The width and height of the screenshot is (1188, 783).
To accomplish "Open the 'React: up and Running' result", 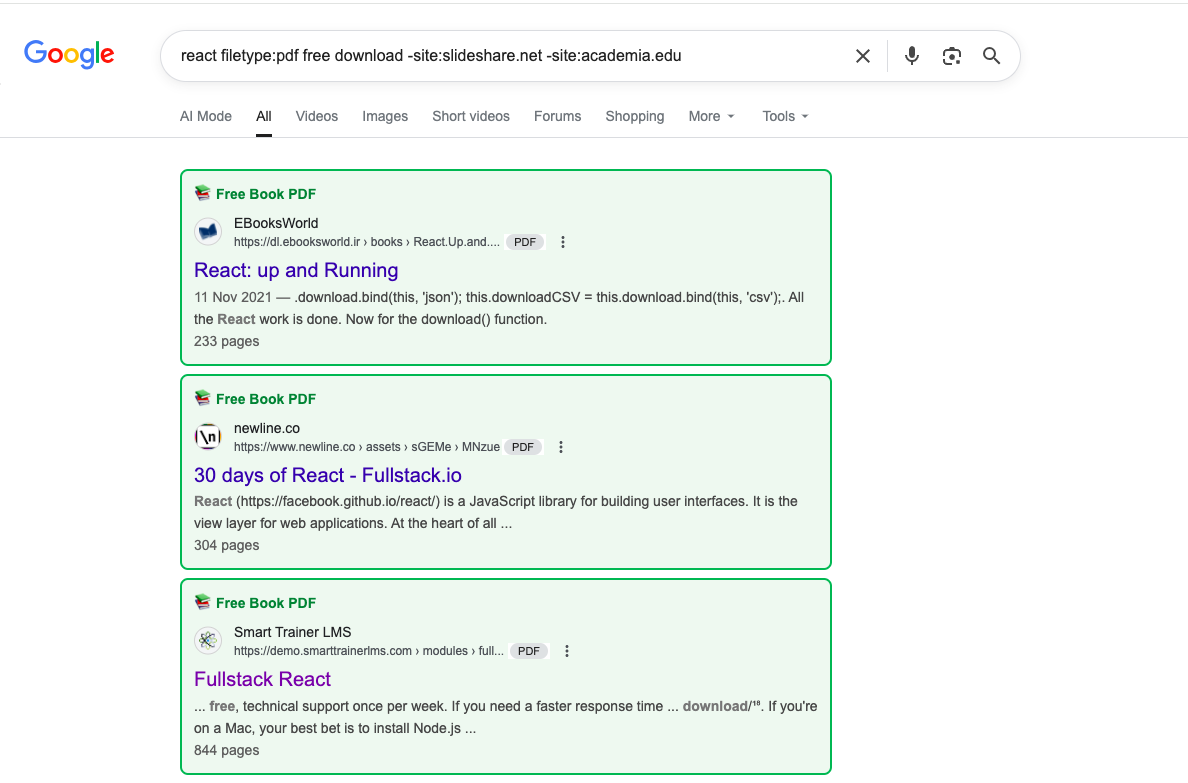I will pos(296,271).
